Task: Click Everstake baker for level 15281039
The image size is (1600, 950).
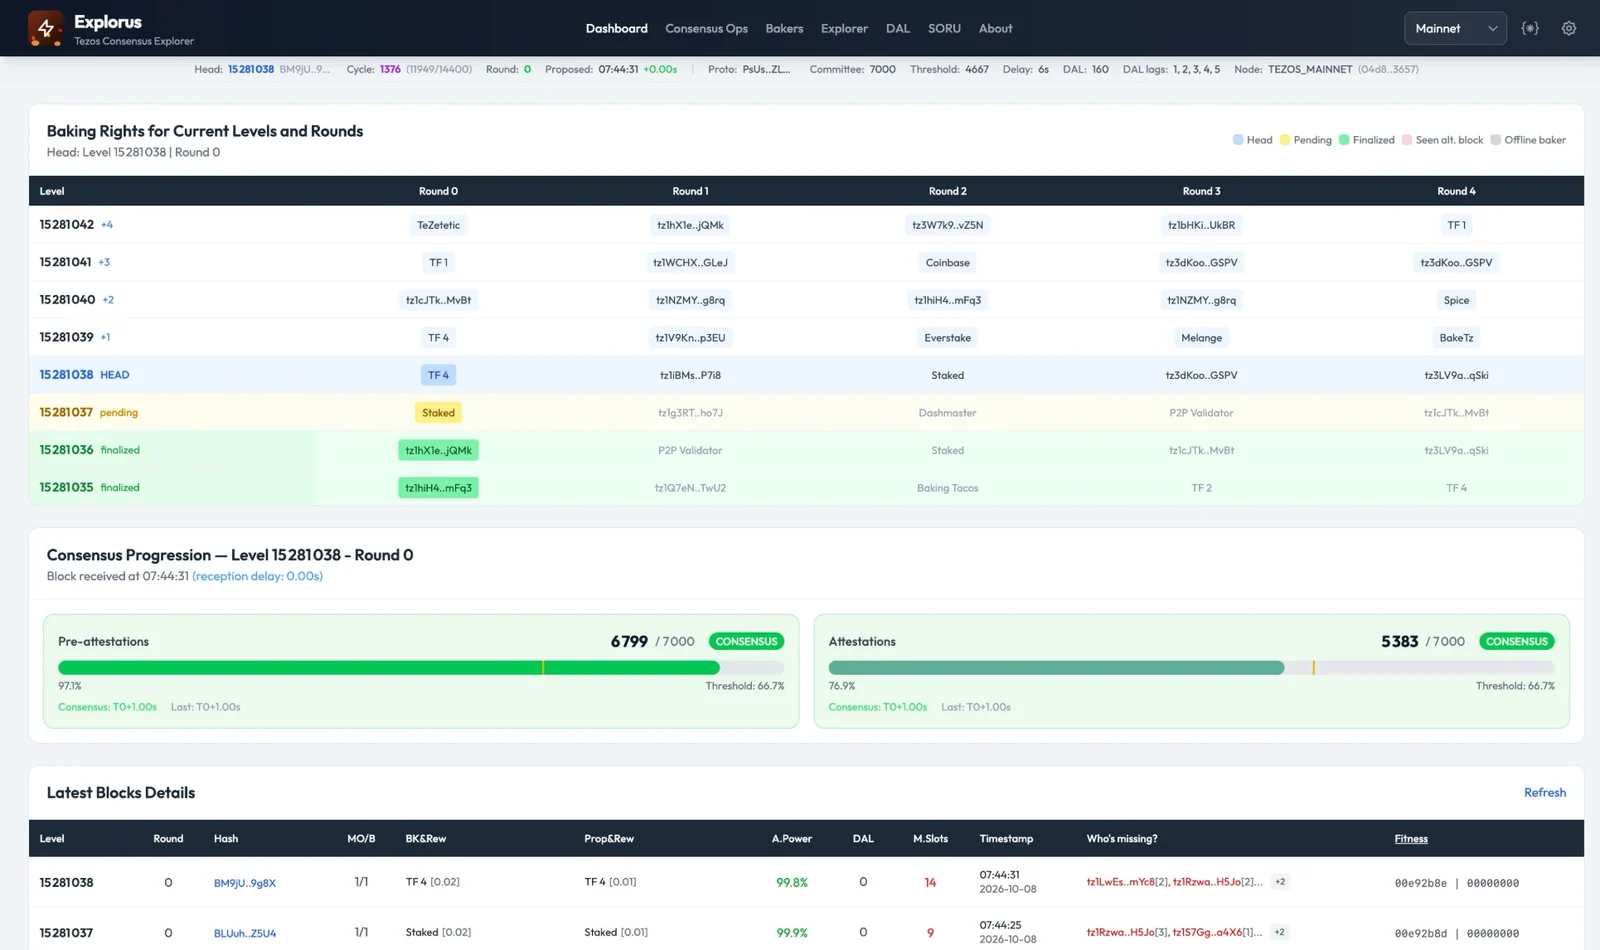Action: [947, 337]
